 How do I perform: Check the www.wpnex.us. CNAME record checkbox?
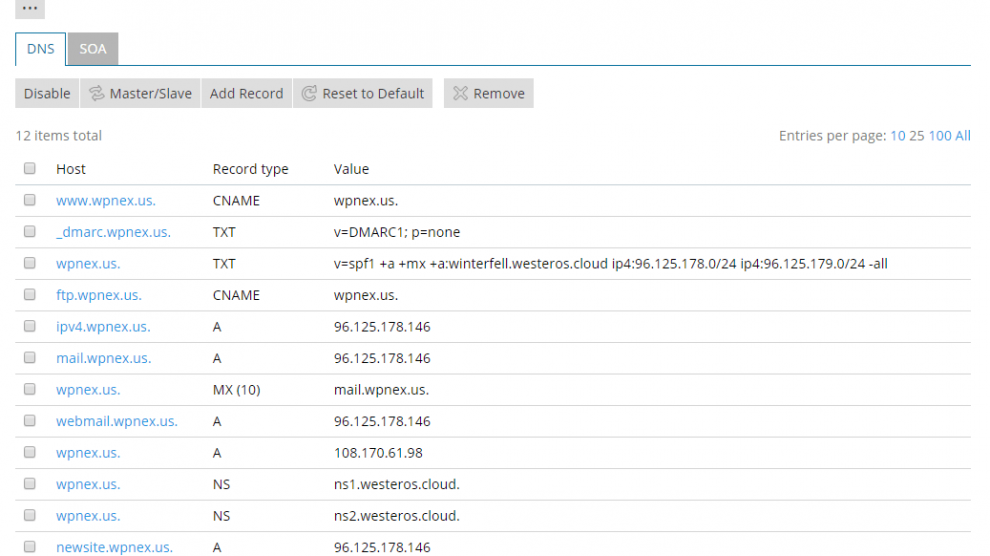click(30, 199)
